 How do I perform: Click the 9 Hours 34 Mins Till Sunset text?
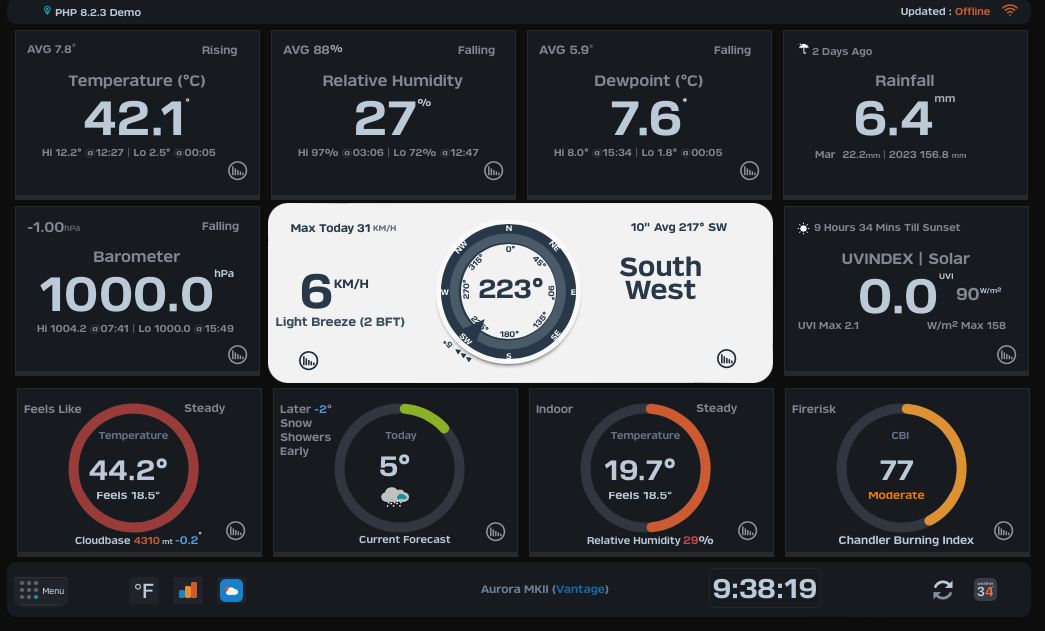[886, 228]
